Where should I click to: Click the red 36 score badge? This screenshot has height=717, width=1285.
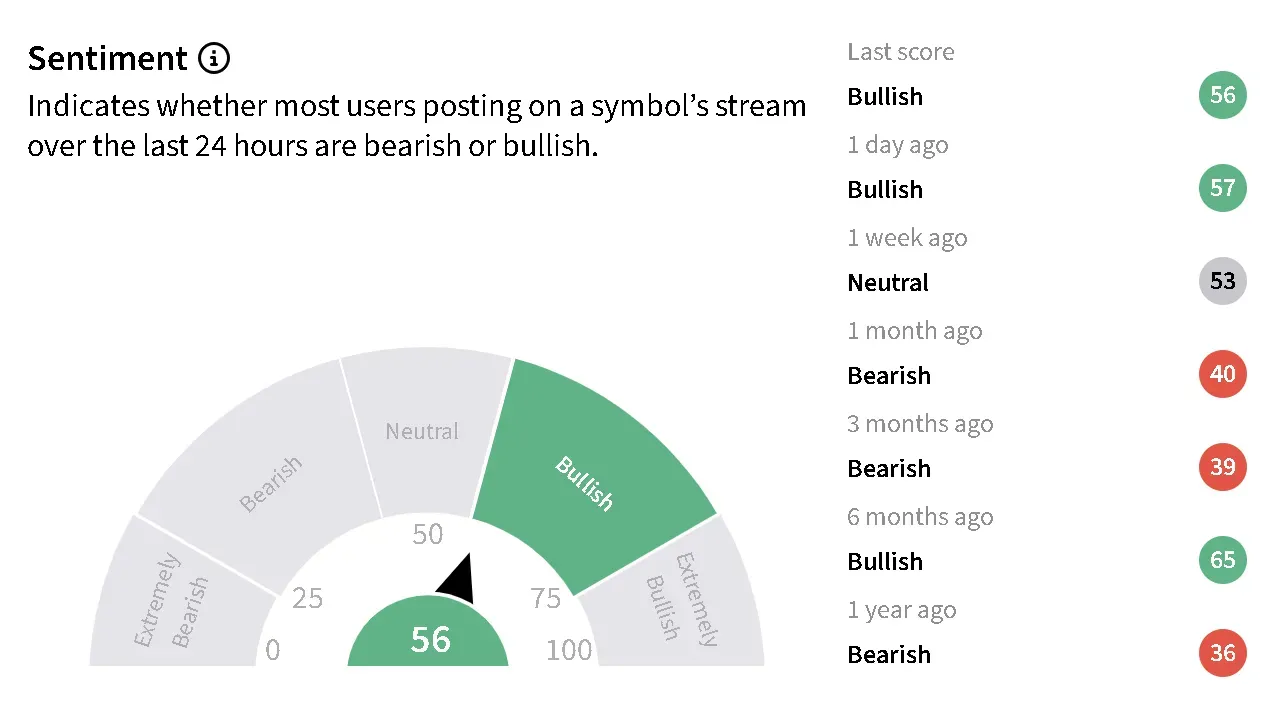pyautogui.click(x=1222, y=653)
